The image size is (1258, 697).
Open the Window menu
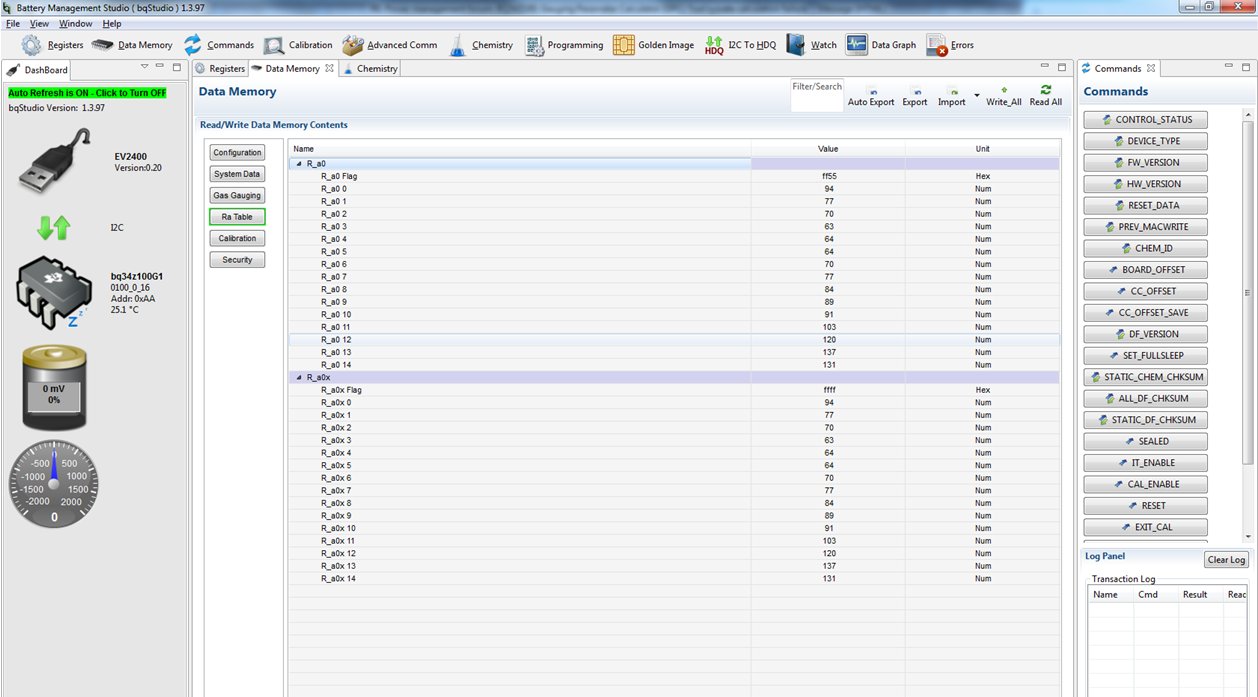coord(75,23)
